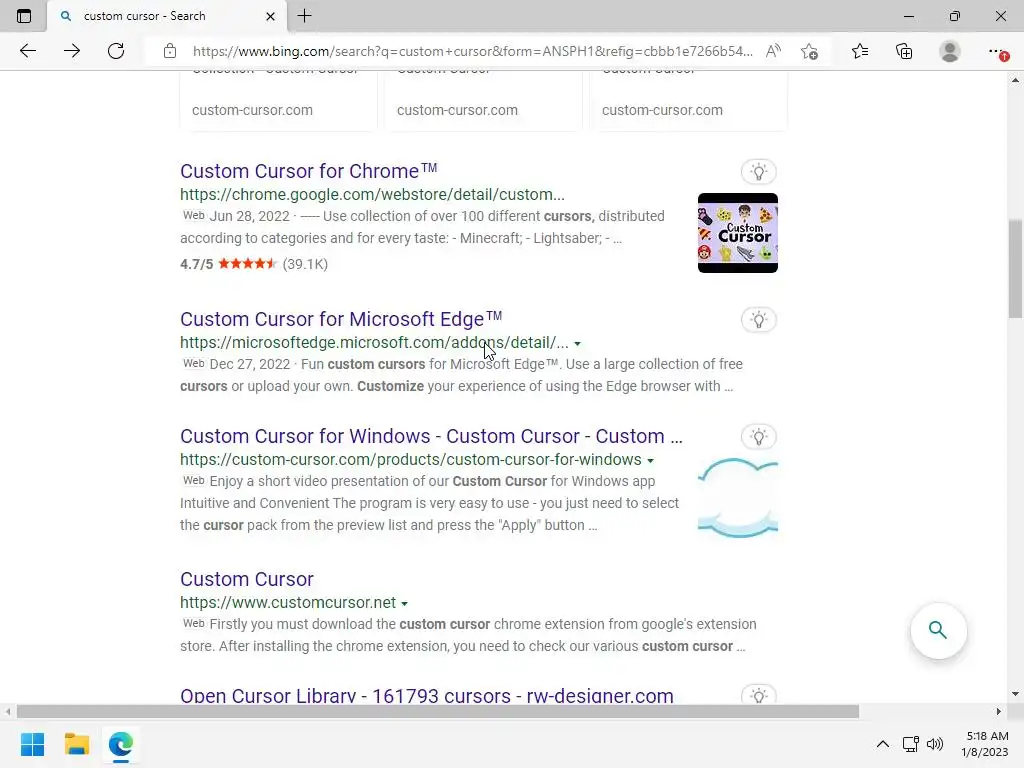
Task: Refresh the Bing search page
Action: [x=116, y=51]
